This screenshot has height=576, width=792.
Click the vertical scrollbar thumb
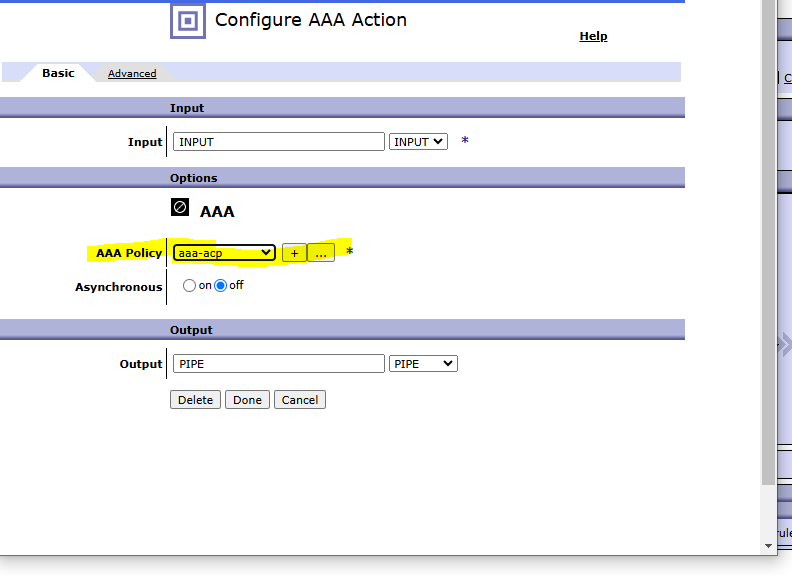(x=768, y=243)
